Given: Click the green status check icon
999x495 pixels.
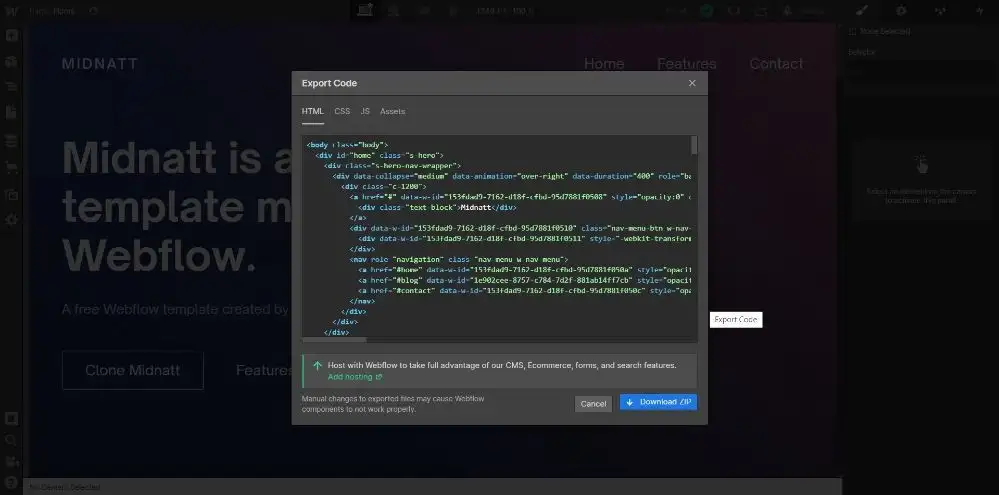Looking at the screenshot, I should 707,11.
